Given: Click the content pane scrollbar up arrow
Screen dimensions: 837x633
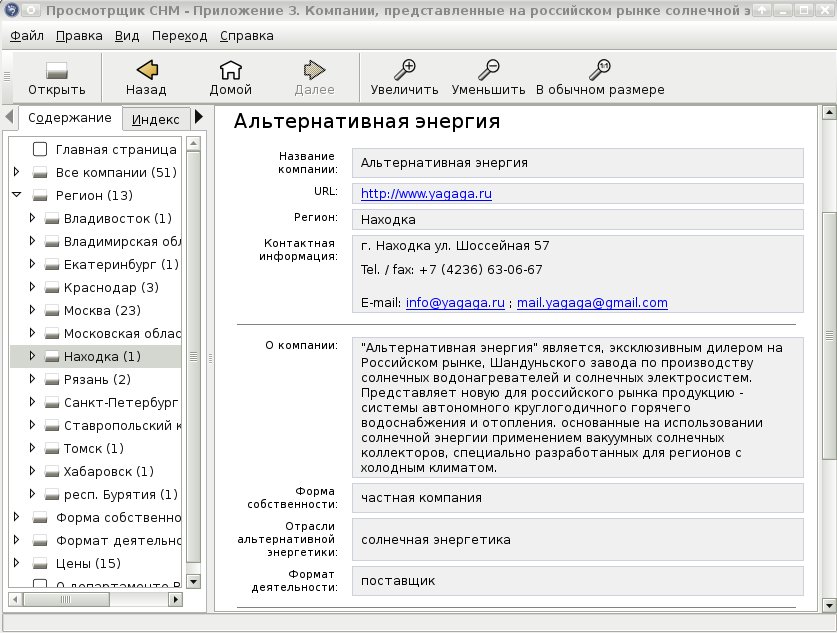Looking at the screenshot, I should click(x=828, y=113).
